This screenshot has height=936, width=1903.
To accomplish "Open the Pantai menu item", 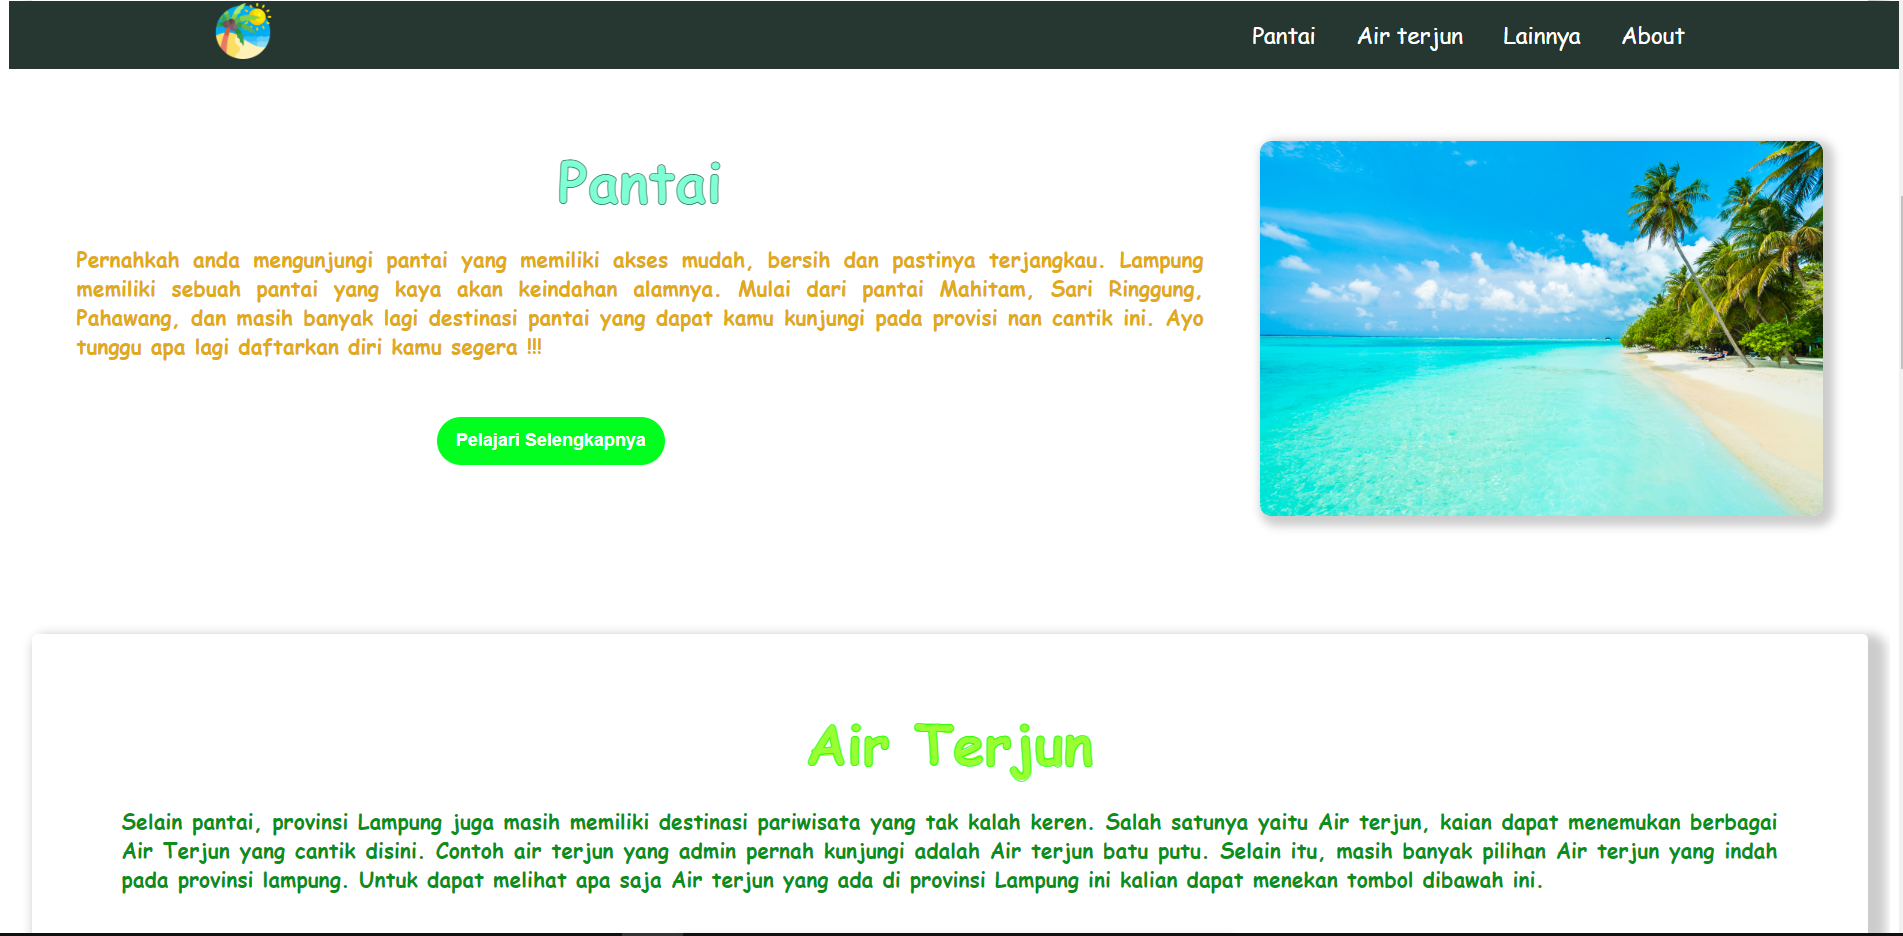I will point(1283,36).
